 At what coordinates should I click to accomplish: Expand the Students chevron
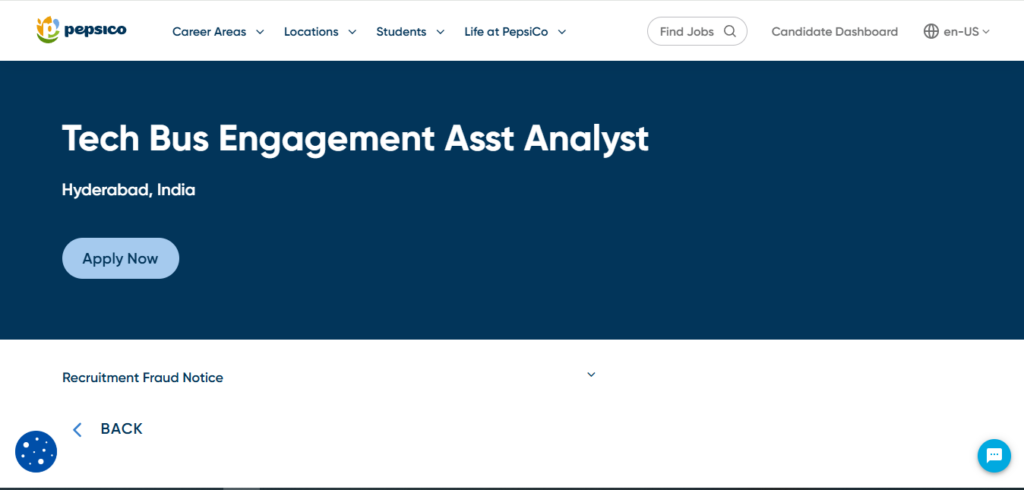tap(440, 31)
